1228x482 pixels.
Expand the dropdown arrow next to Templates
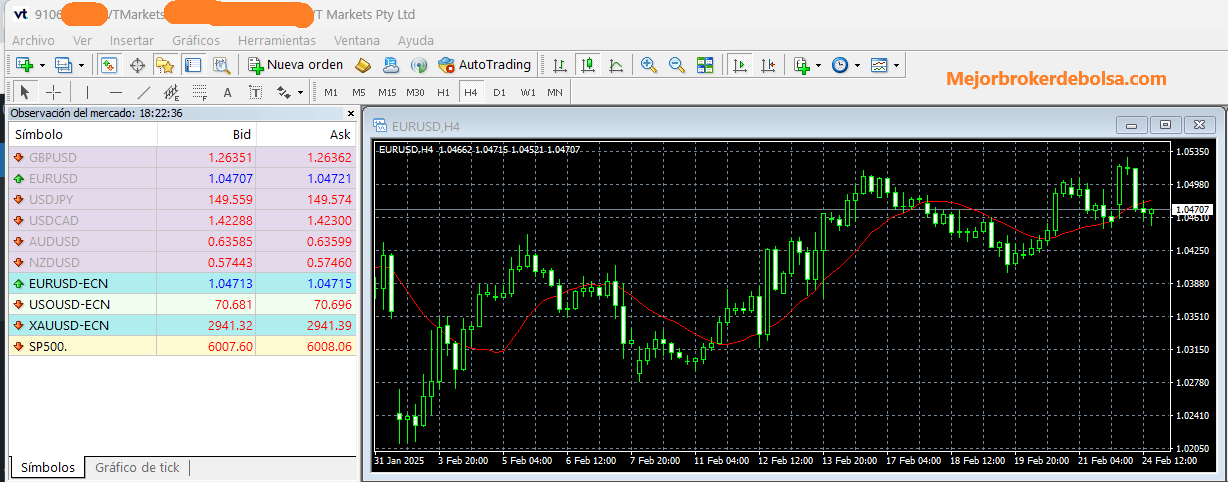[896, 65]
